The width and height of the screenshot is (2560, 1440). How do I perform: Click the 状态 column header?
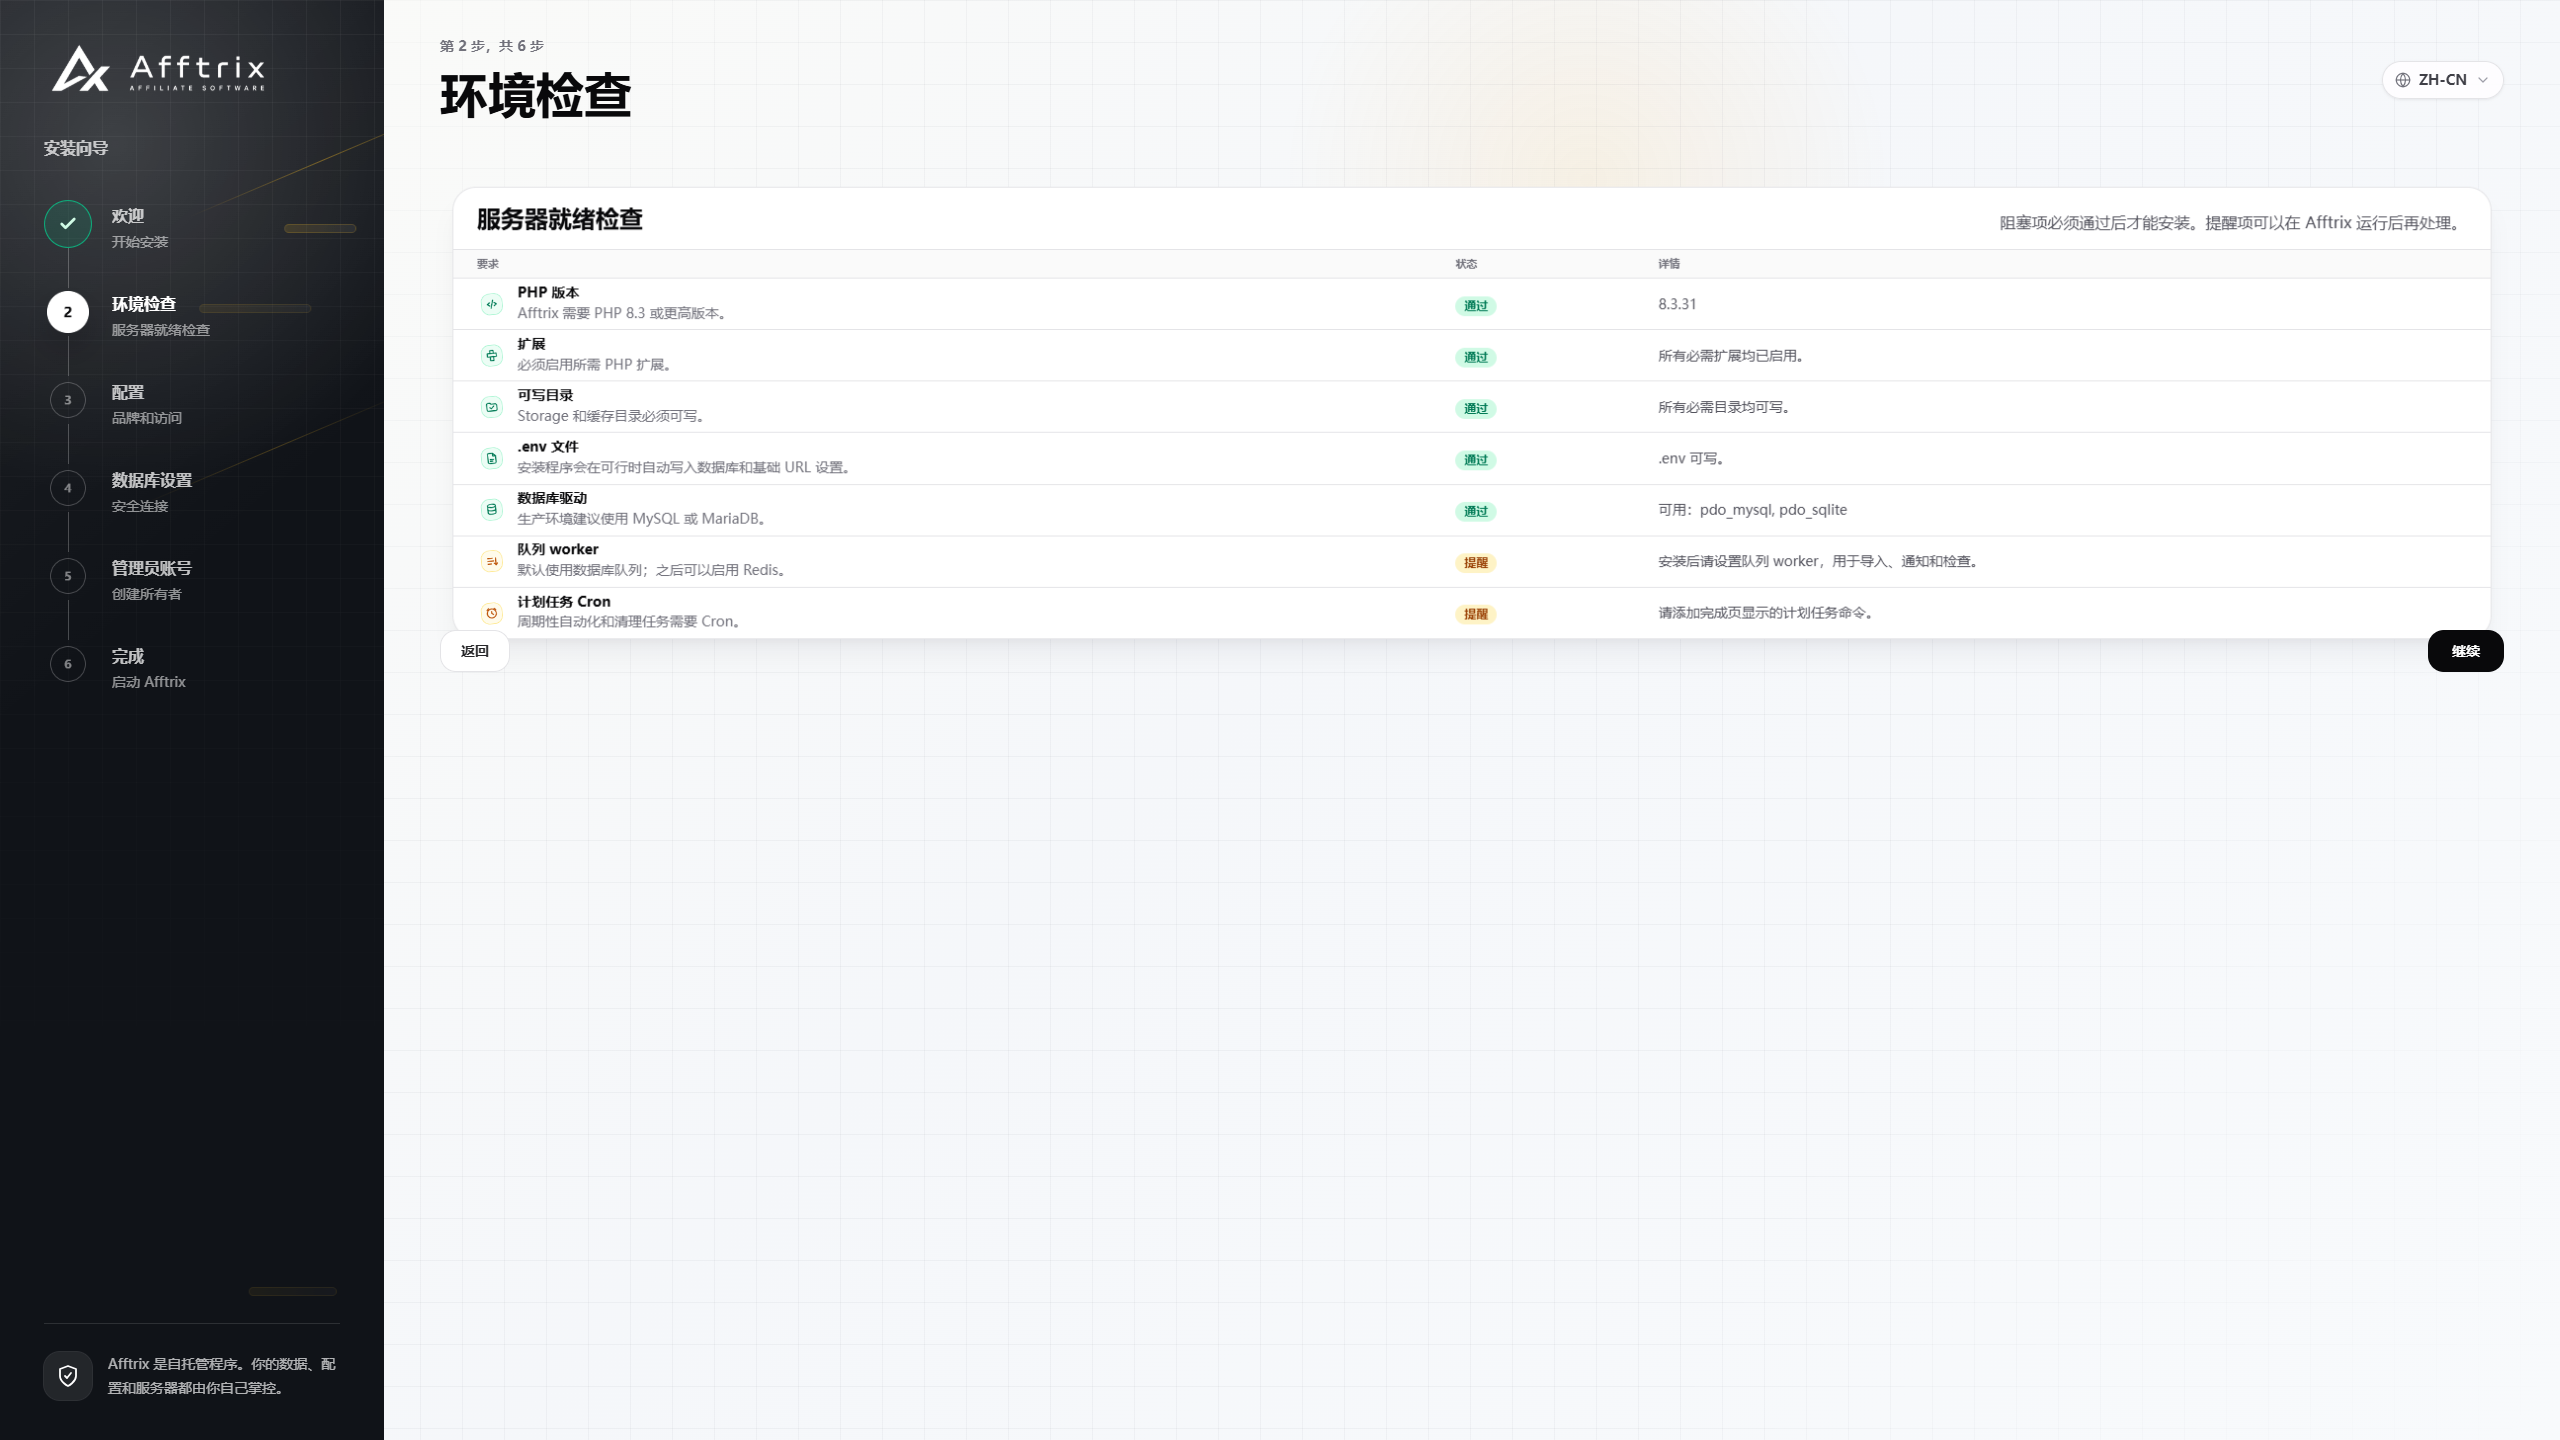click(x=1466, y=264)
